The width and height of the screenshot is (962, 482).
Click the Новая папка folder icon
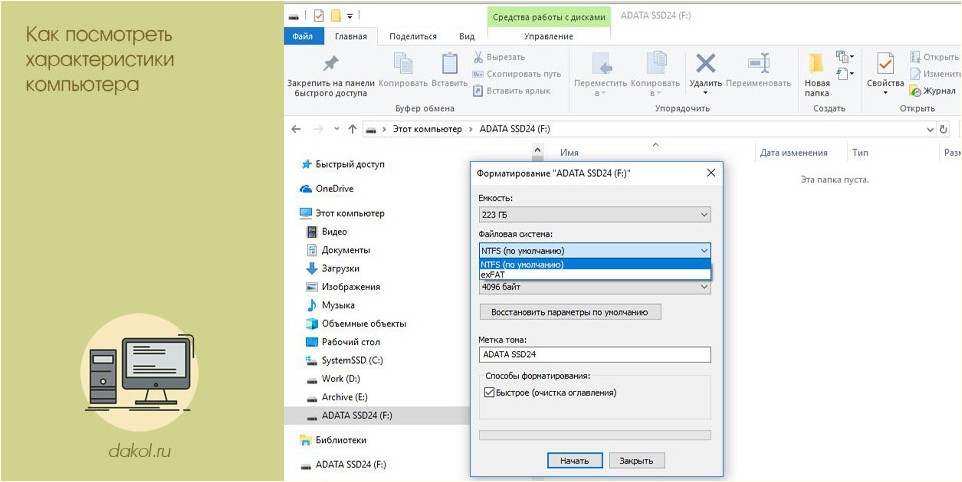816,63
